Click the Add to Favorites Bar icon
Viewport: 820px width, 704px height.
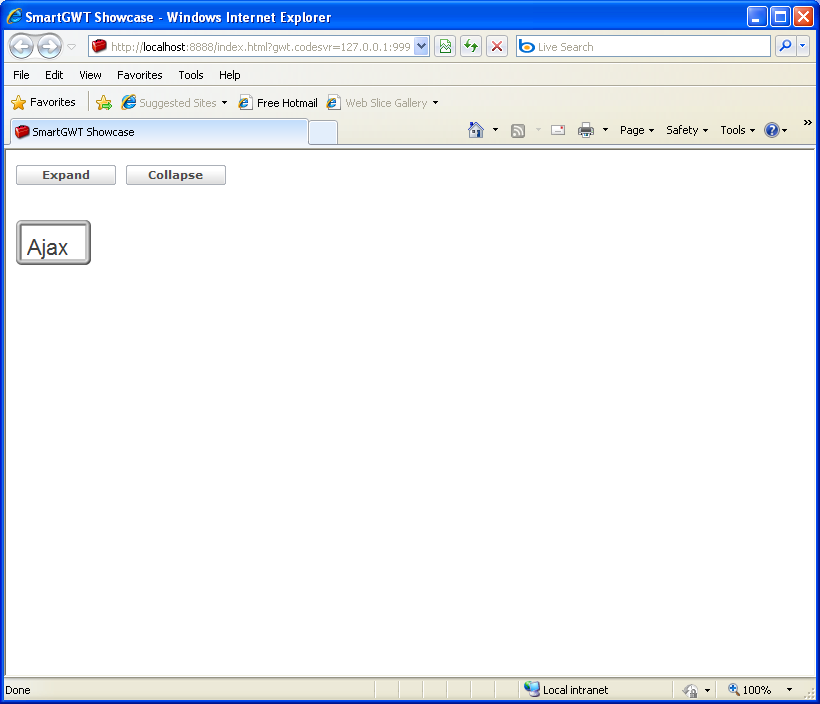point(104,103)
